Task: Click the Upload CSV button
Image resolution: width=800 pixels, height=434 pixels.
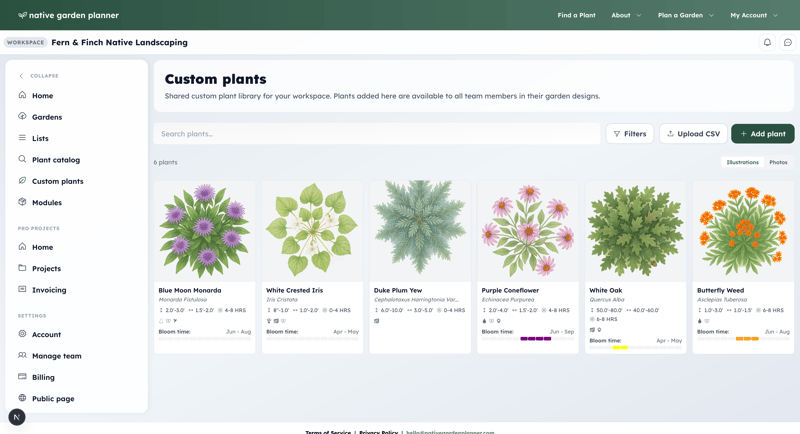Action: pyautogui.click(x=693, y=134)
